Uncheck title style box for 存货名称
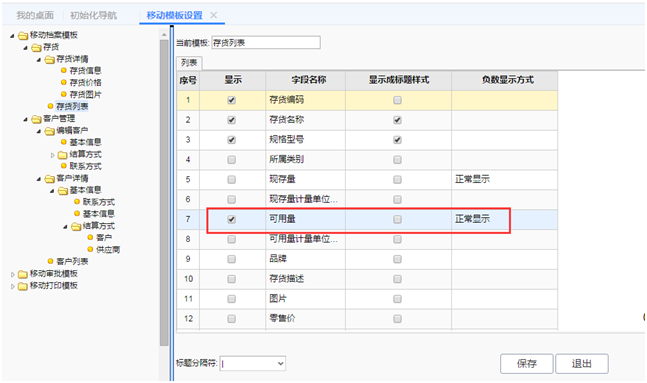This screenshot has width=647, height=383. click(397, 120)
